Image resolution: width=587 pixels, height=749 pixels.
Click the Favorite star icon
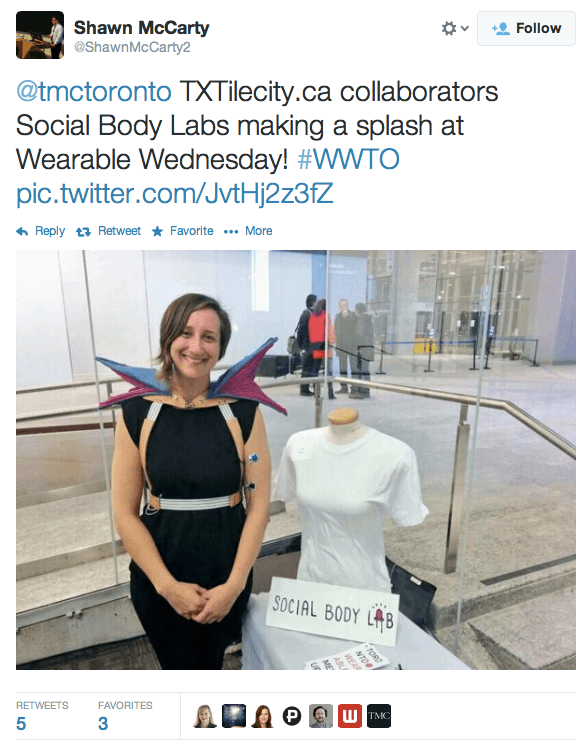(x=157, y=232)
